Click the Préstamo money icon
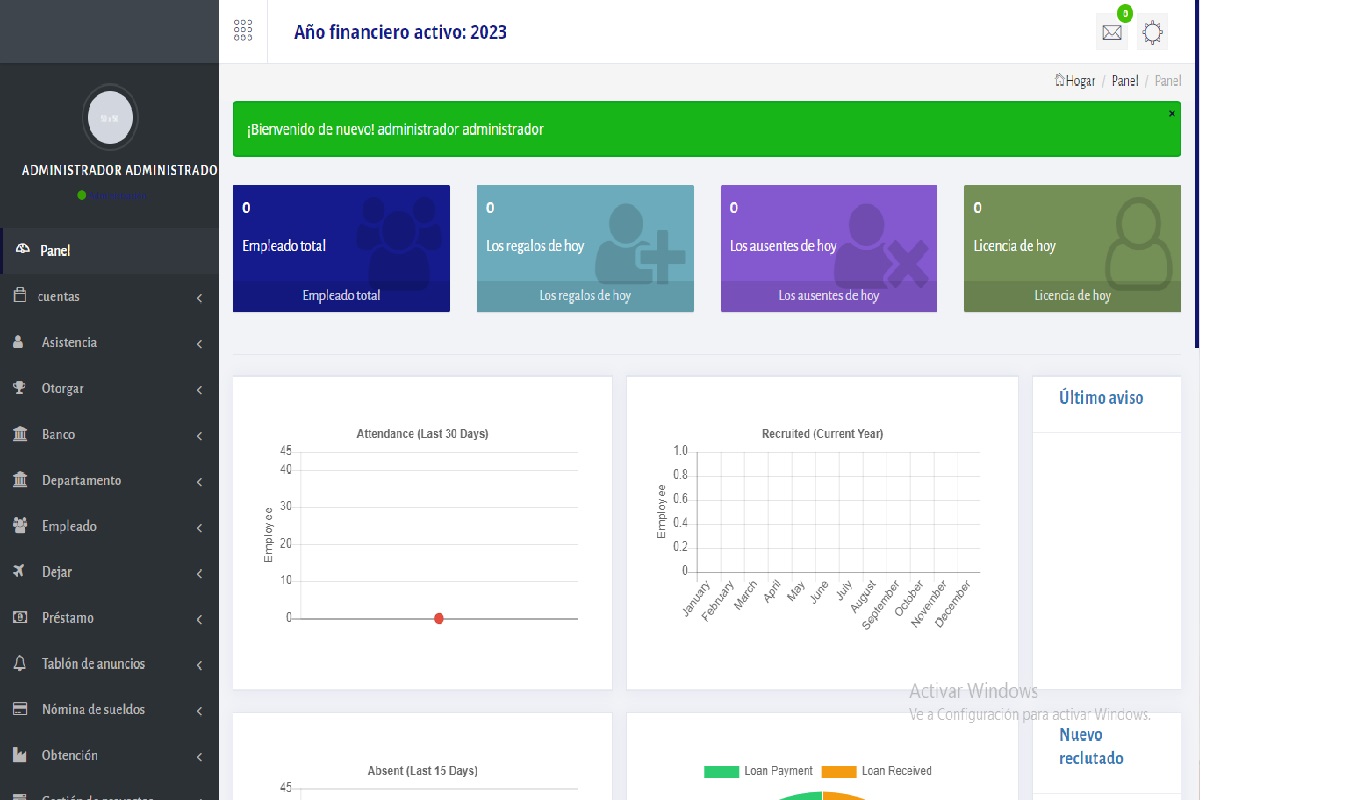This screenshot has height=800, width=1366. pos(19,617)
